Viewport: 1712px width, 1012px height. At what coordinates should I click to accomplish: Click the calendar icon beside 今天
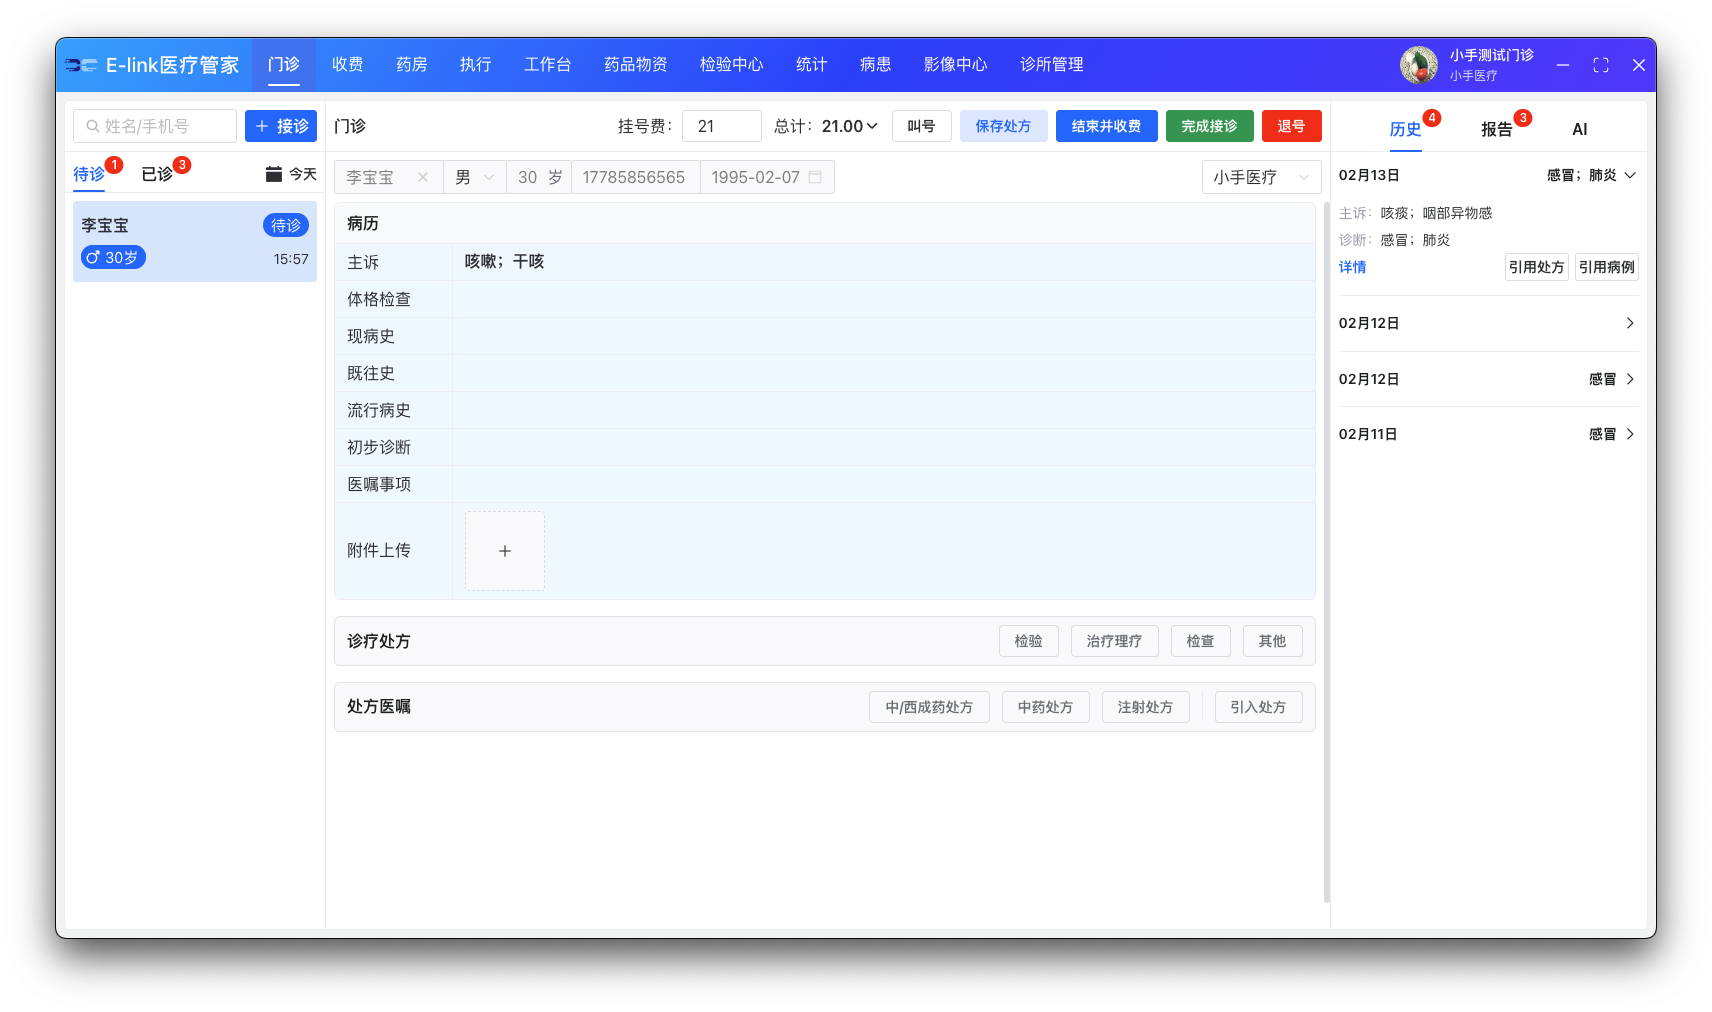273,174
